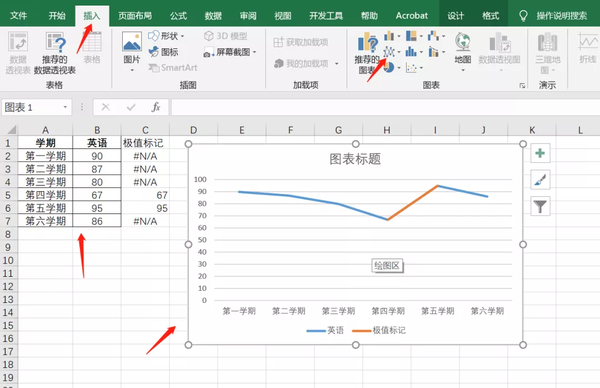
Task: Expand the 3D Map (三维地图) dropdown arrow
Action: [553, 70]
